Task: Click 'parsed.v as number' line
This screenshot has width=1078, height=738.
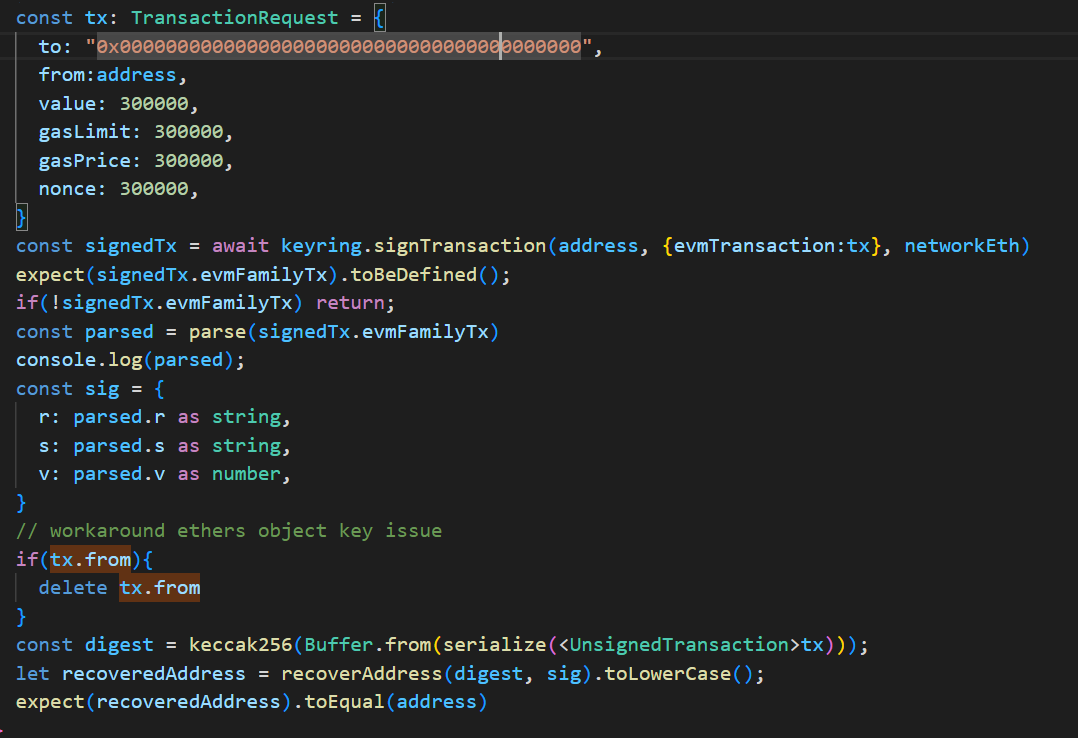Action: point(164,475)
